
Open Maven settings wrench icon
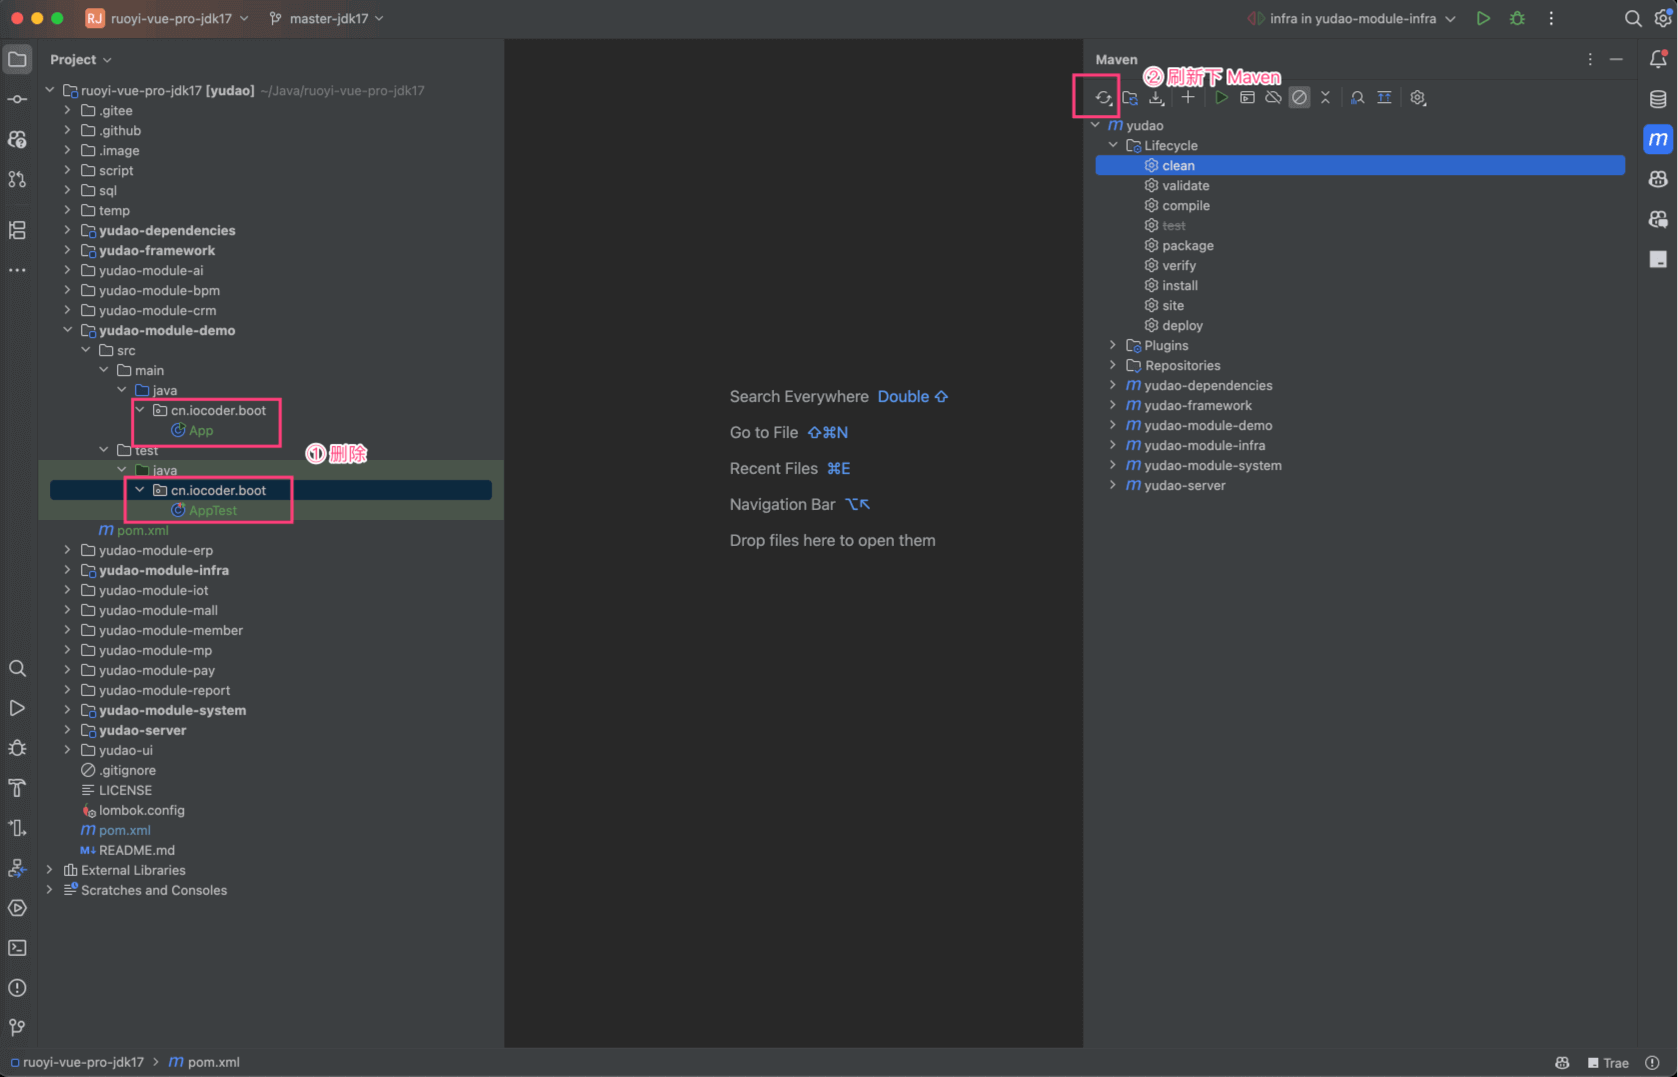coord(1418,98)
